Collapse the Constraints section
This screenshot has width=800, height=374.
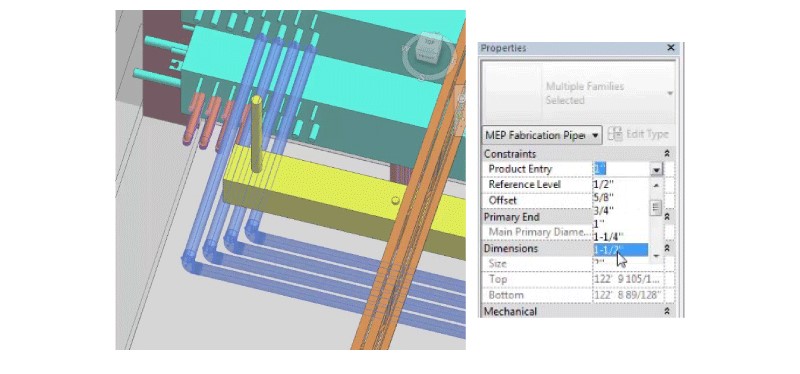point(666,154)
